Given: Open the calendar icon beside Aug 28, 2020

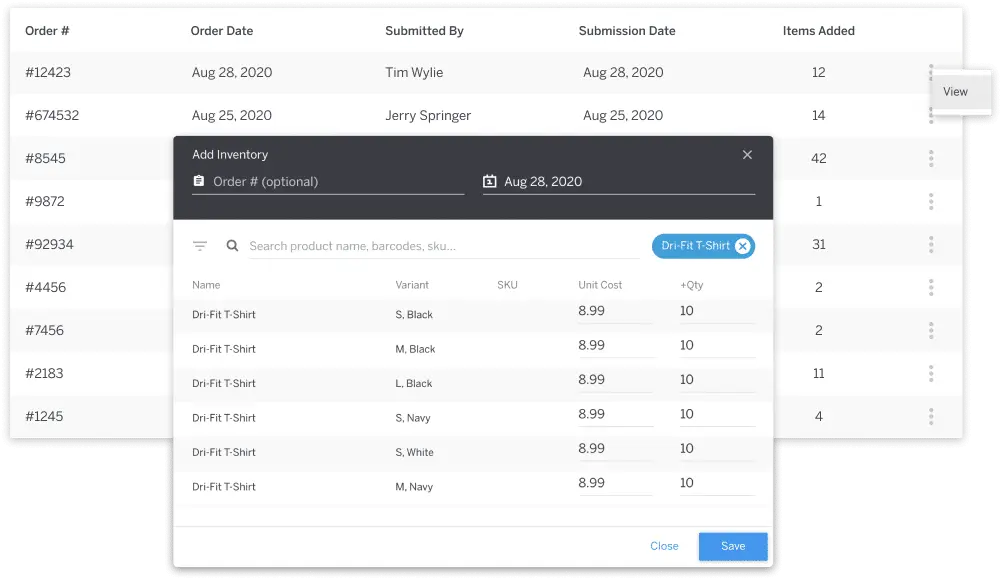Looking at the screenshot, I should [489, 181].
